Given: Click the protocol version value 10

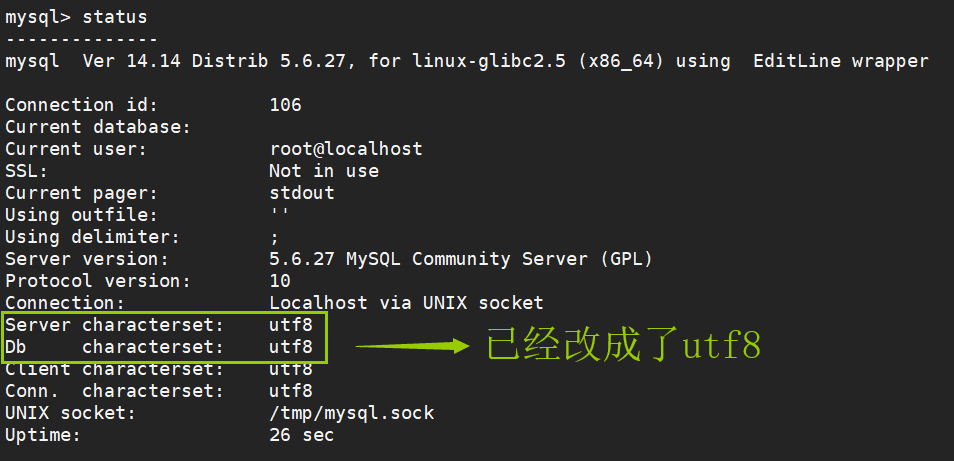Looking at the screenshot, I should (x=280, y=281).
